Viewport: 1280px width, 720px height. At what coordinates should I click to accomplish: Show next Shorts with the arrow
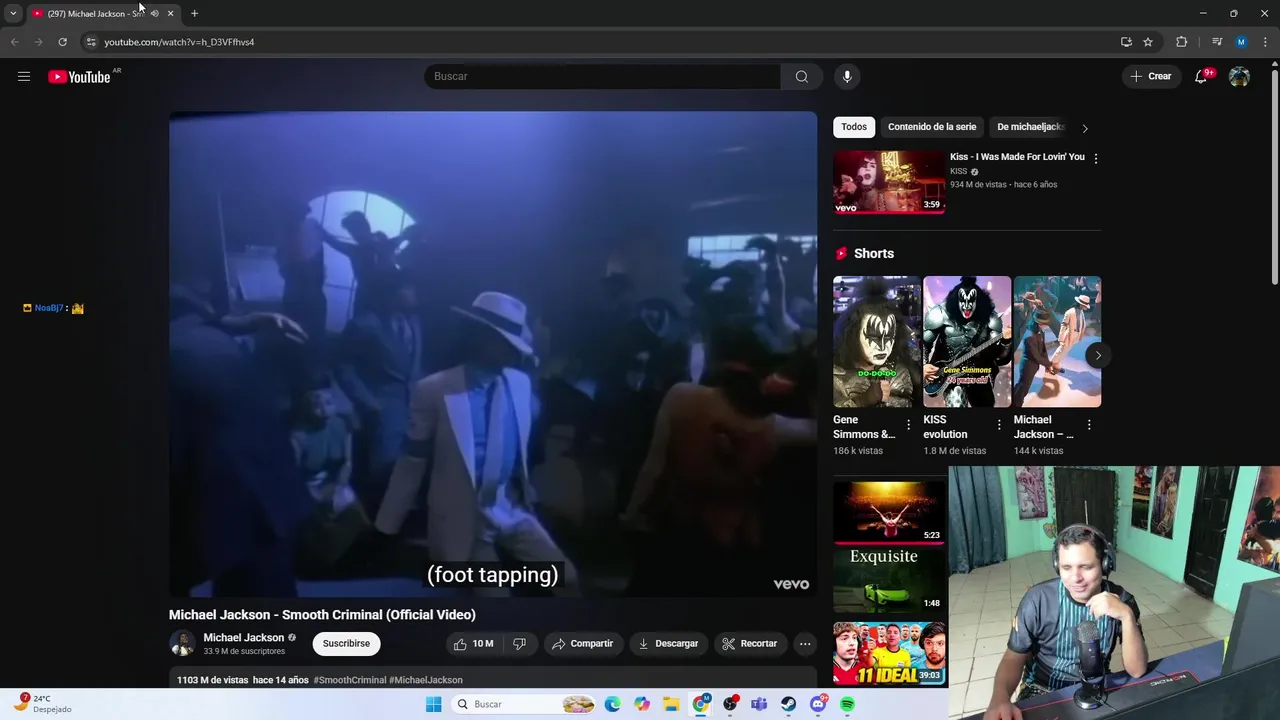click(x=1098, y=355)
